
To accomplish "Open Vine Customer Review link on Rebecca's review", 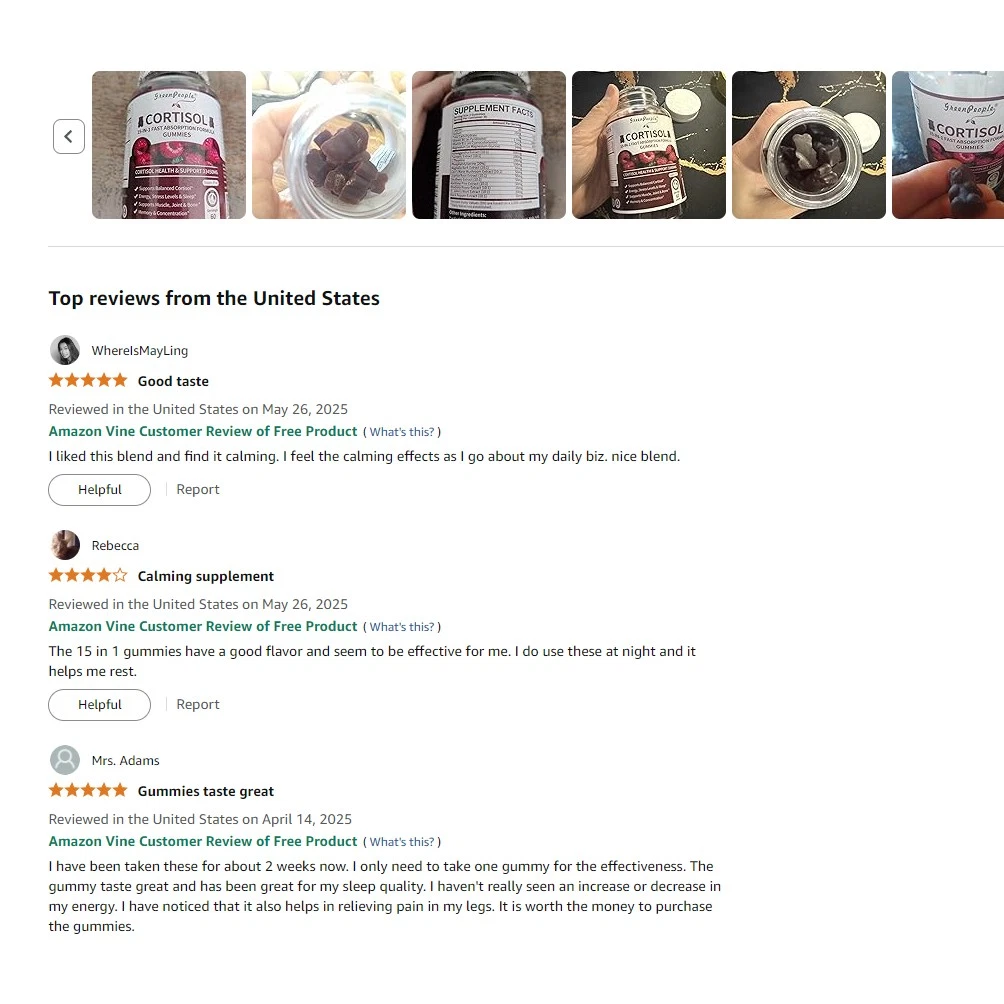I will [x=203, y=626].
